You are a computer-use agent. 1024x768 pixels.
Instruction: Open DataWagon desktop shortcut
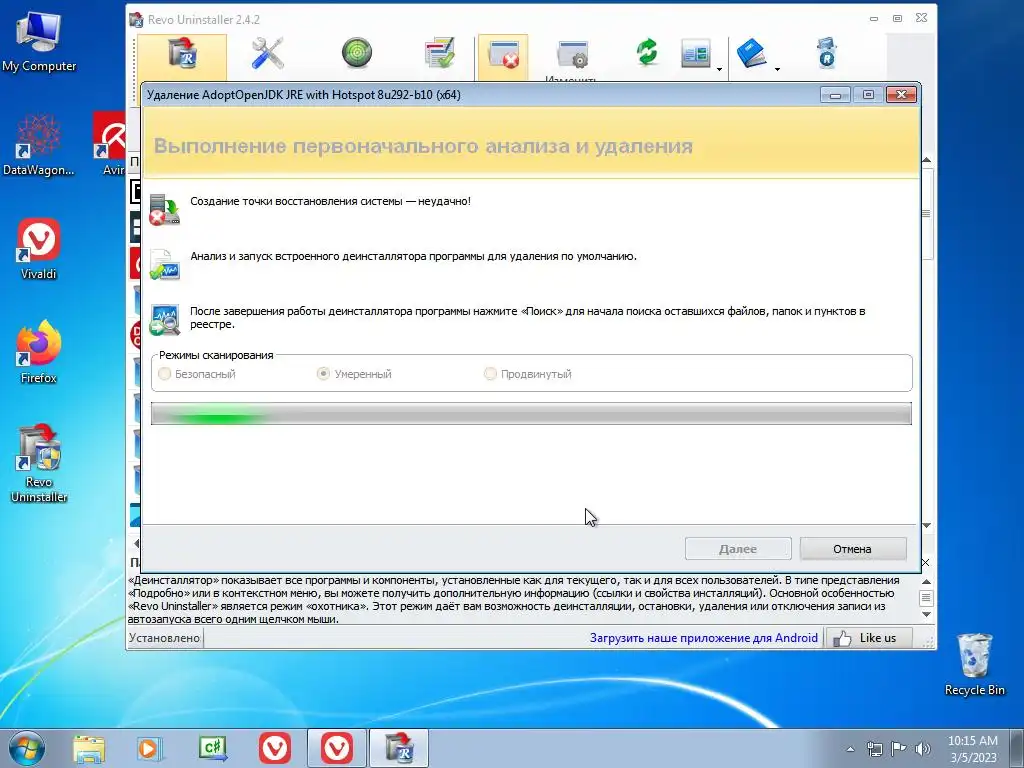coord(39,144)
